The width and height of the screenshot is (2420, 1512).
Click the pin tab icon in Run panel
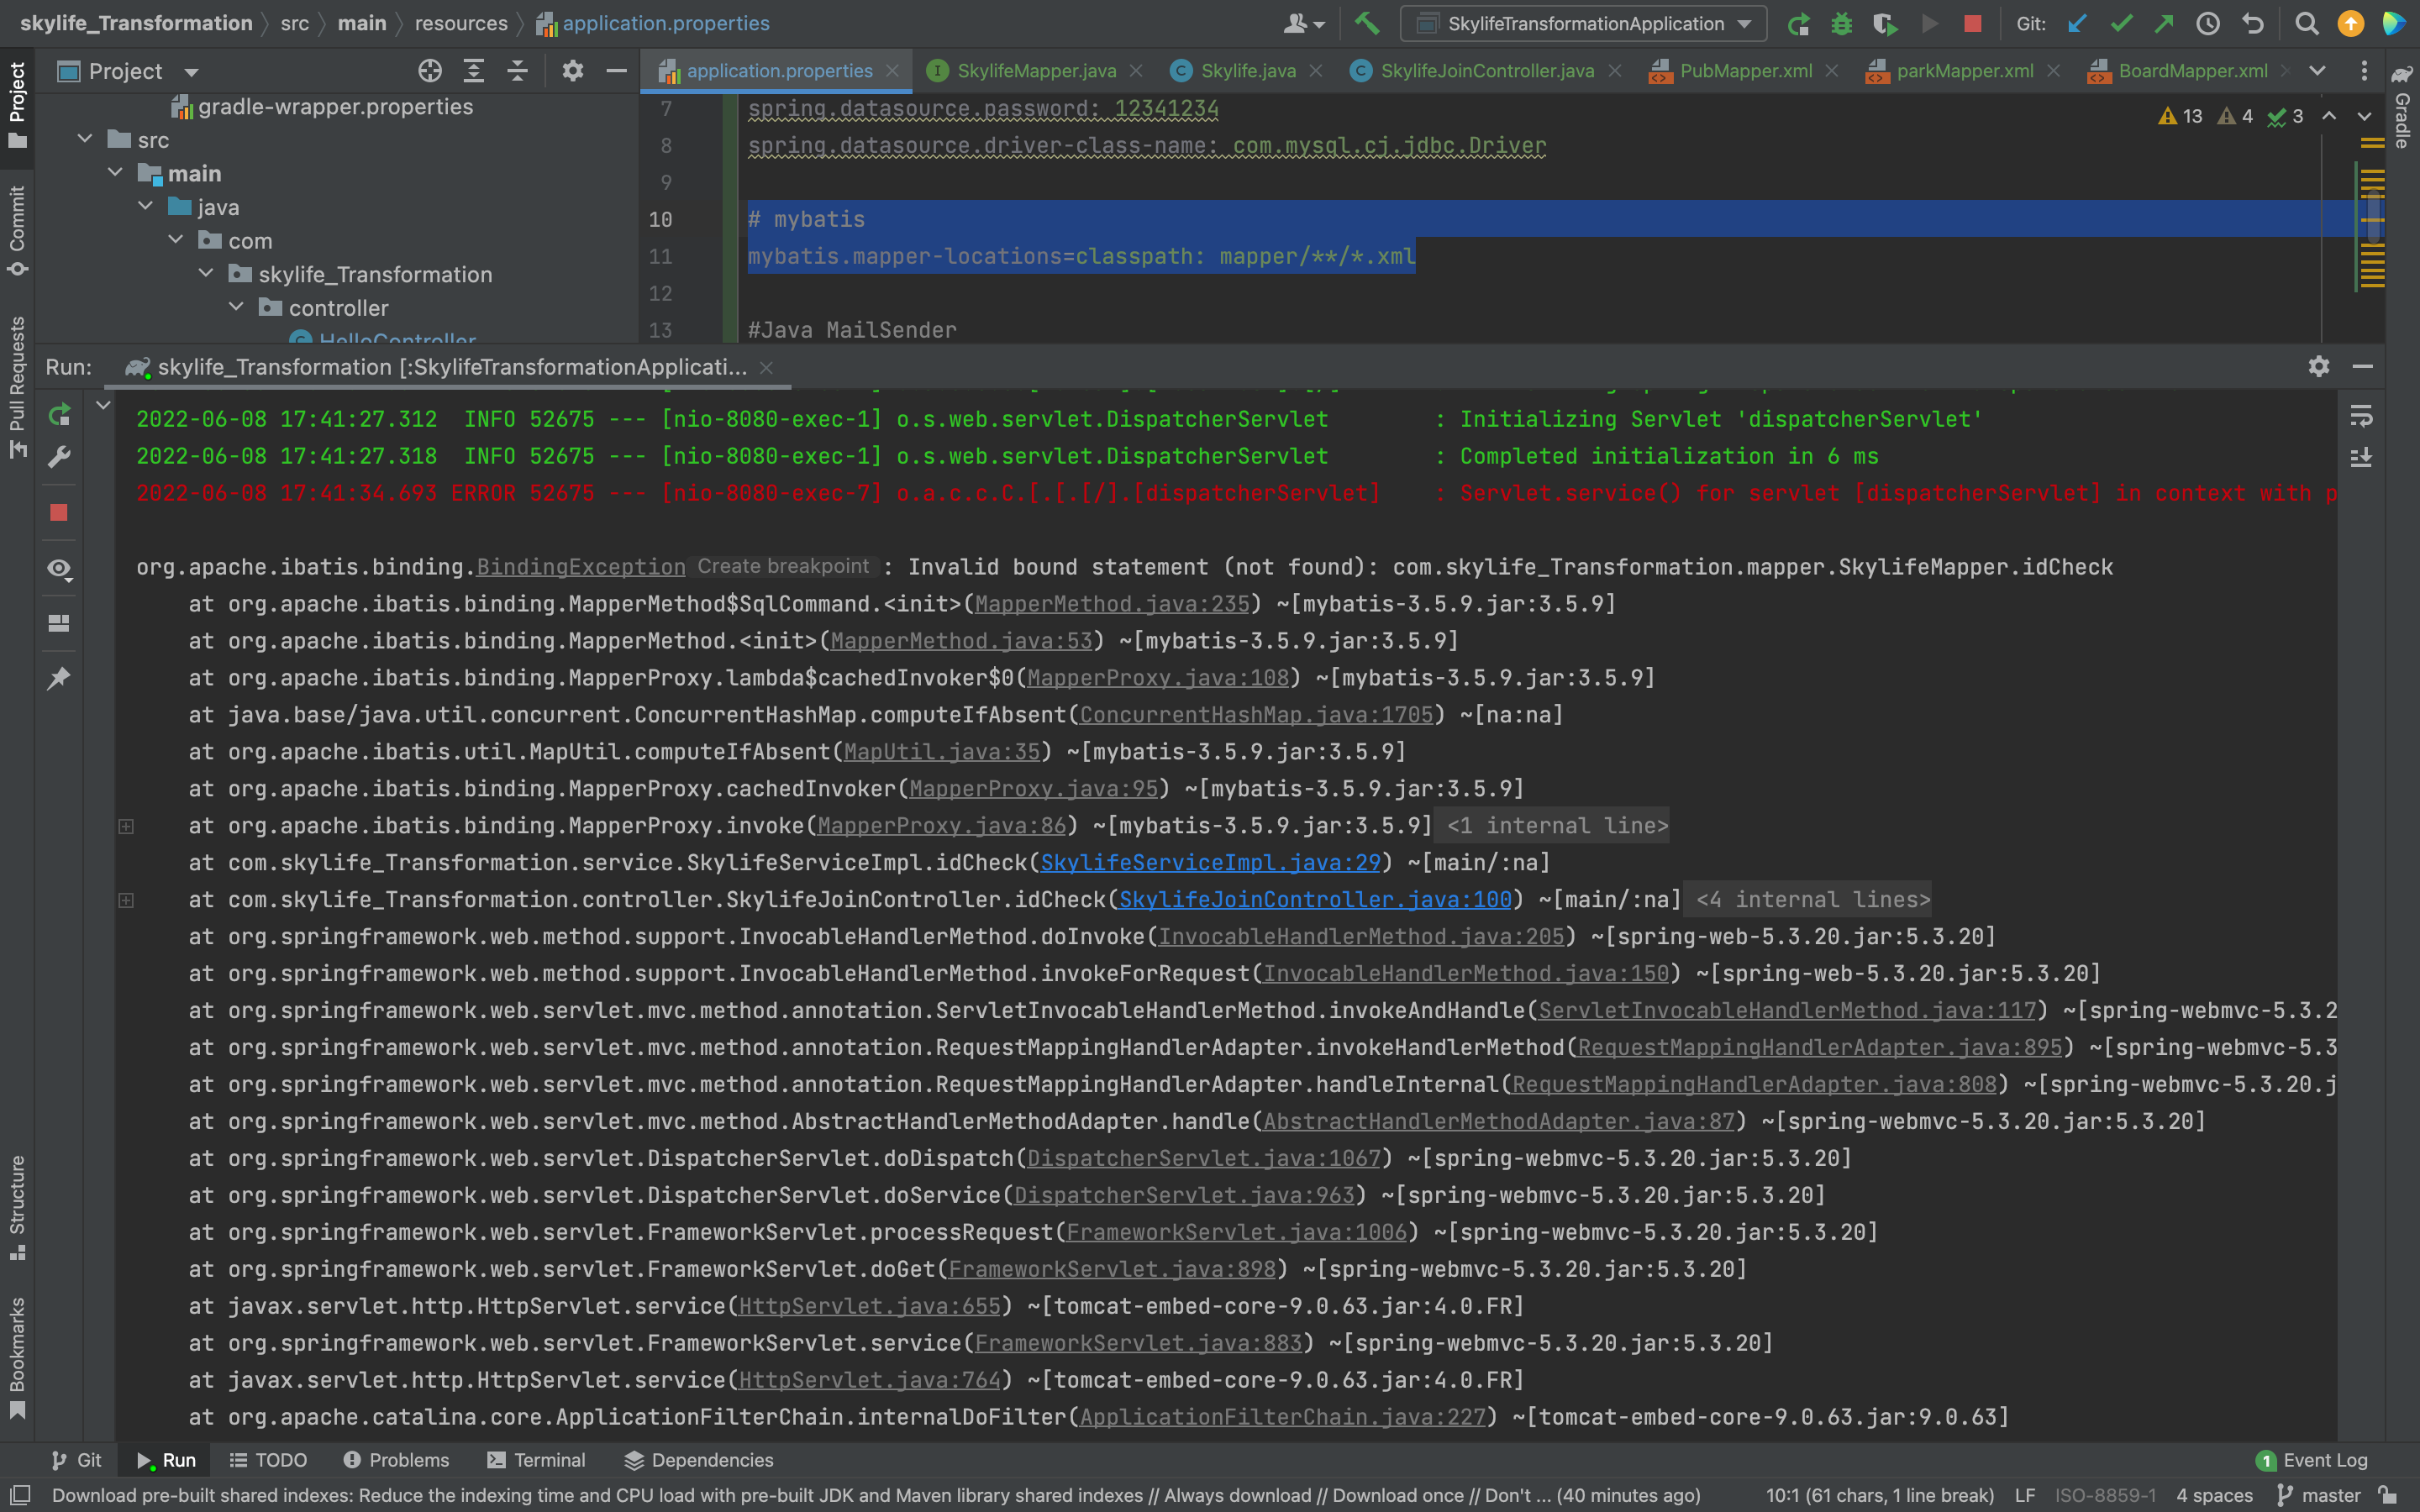pos(59,678)
